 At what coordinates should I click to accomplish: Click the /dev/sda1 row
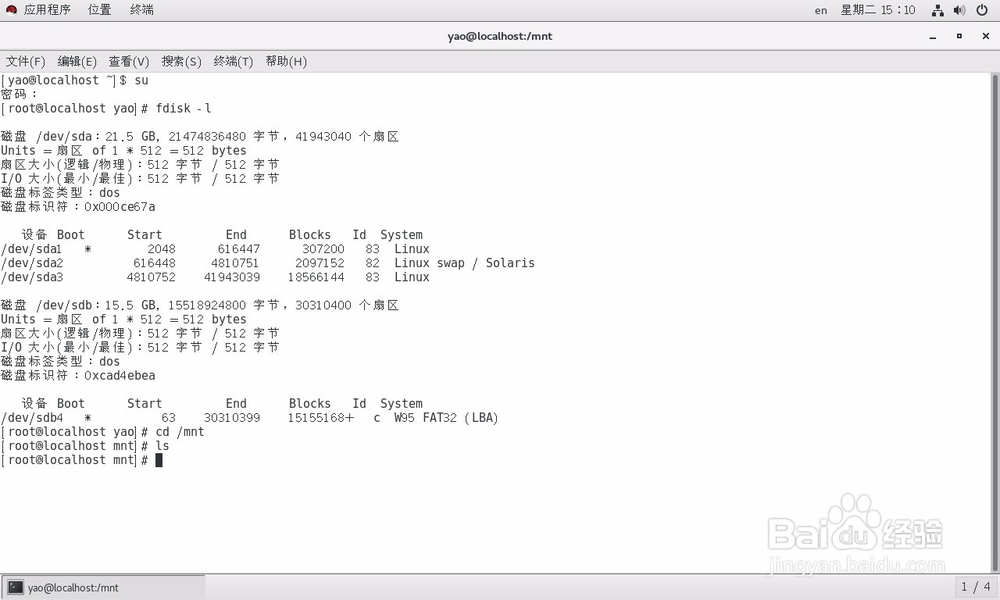click(x=216, y=249)
